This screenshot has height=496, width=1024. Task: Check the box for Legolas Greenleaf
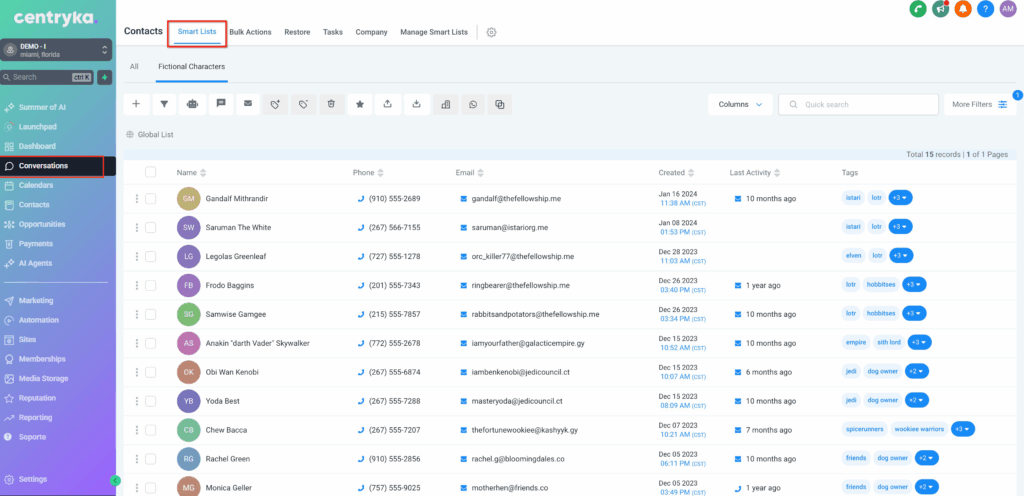pyautogui.click(x=151, y=256)
